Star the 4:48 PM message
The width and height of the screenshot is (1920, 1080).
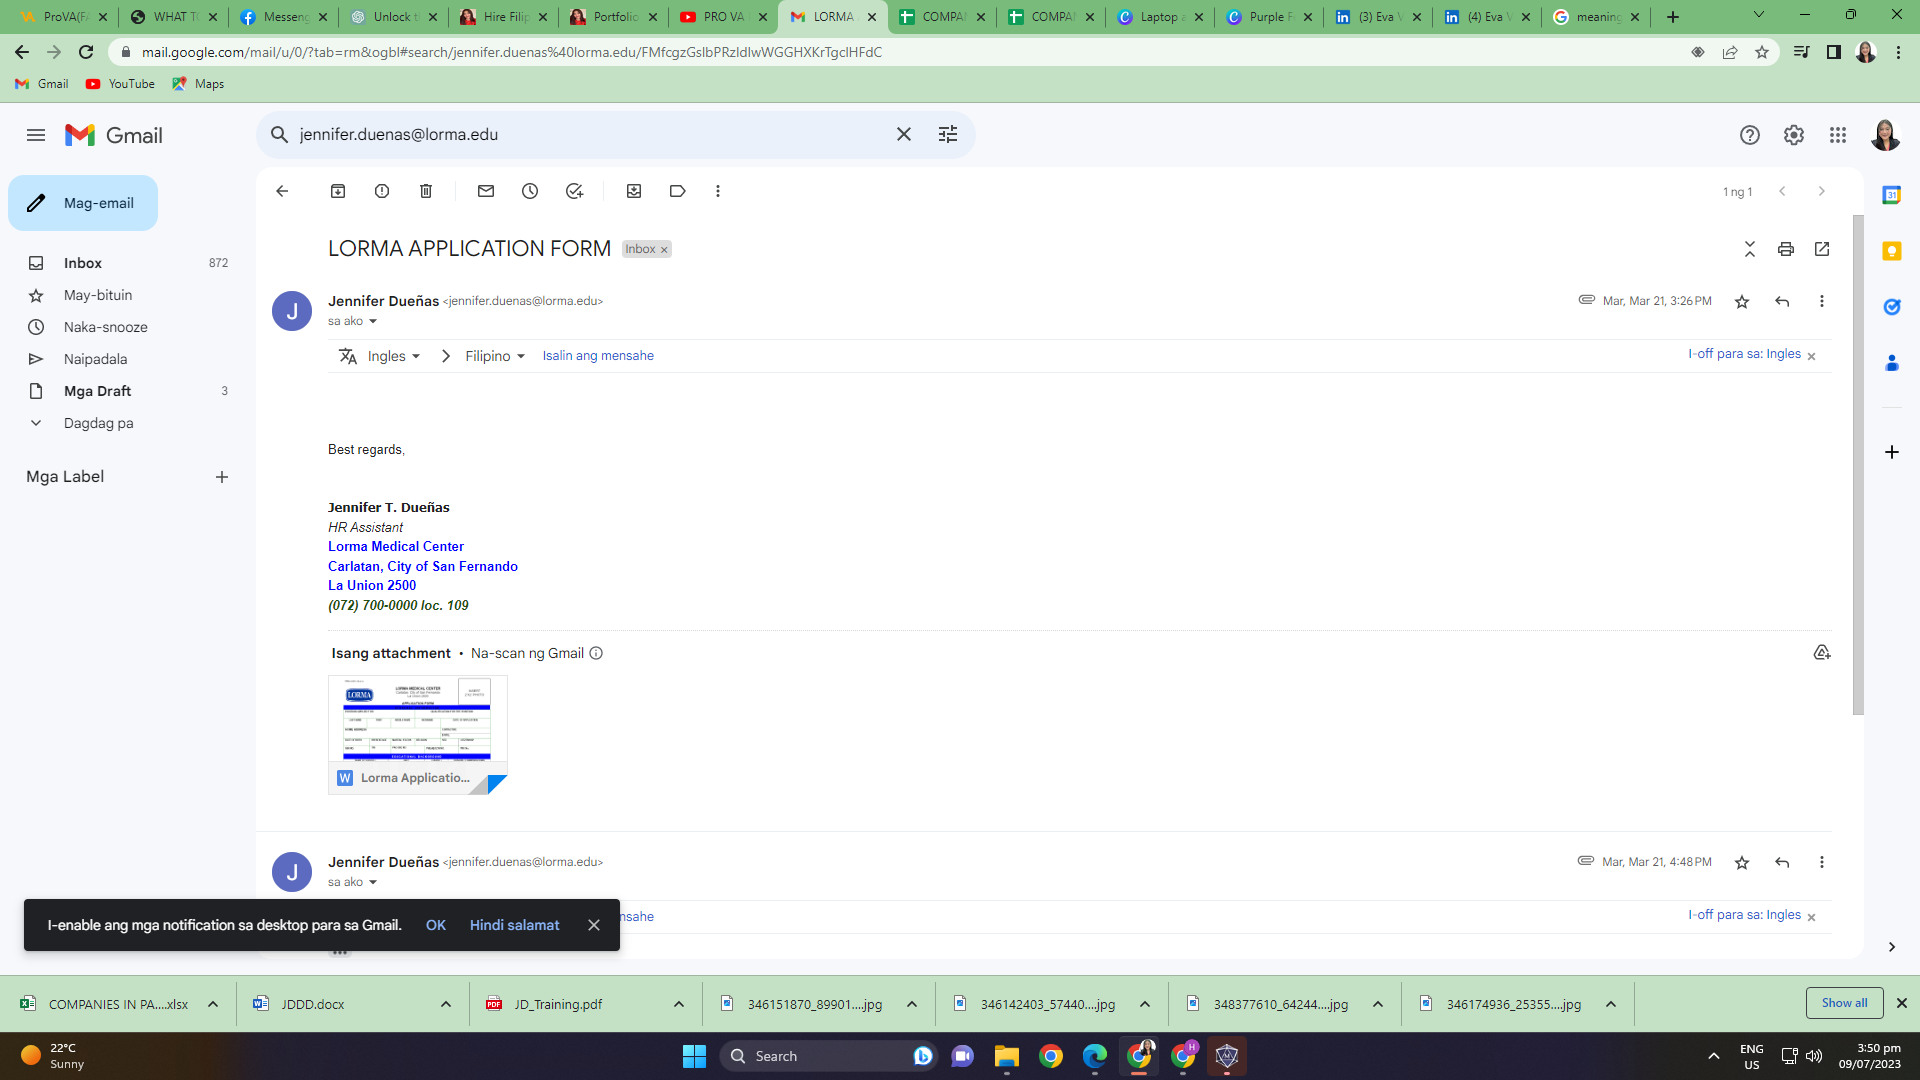(x=1742, y=862)
